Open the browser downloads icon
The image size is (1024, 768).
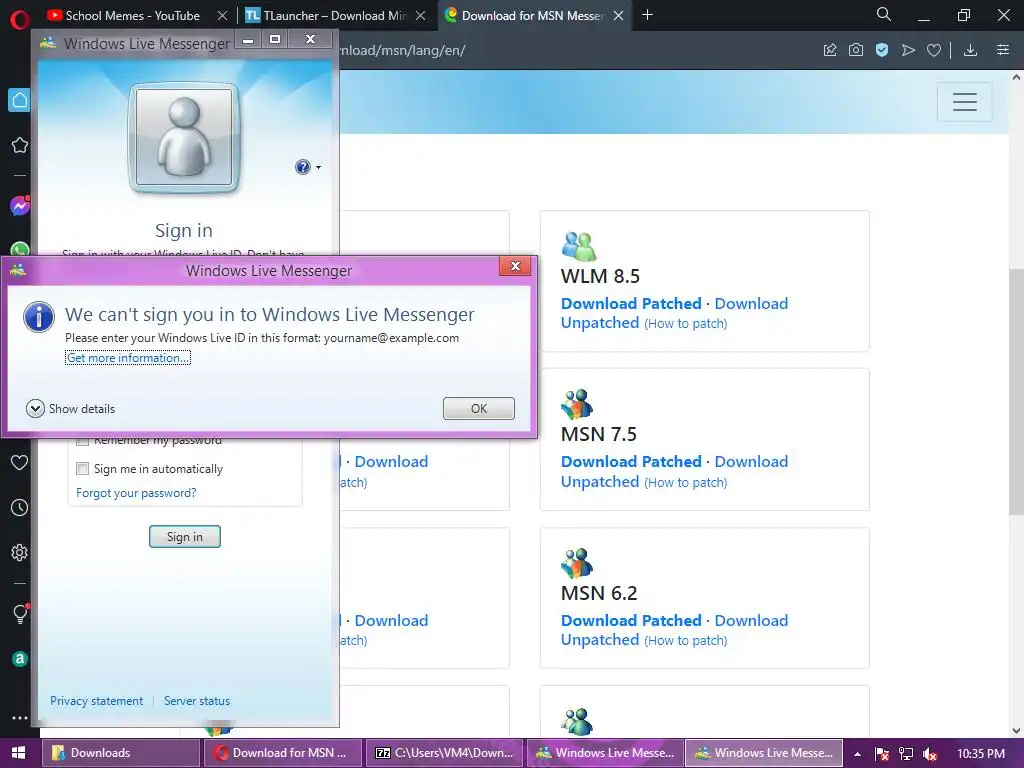(970, 50)
